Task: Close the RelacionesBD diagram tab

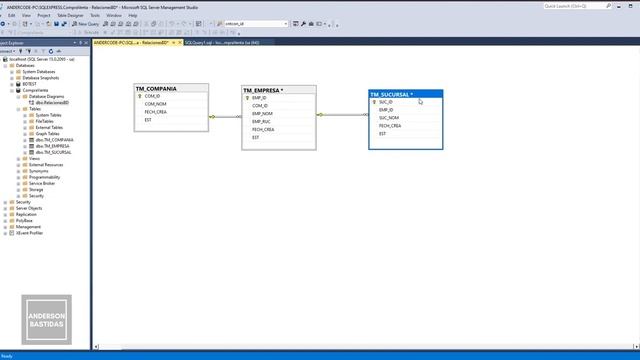Action: pyautogui.click(x=180, y=42)
